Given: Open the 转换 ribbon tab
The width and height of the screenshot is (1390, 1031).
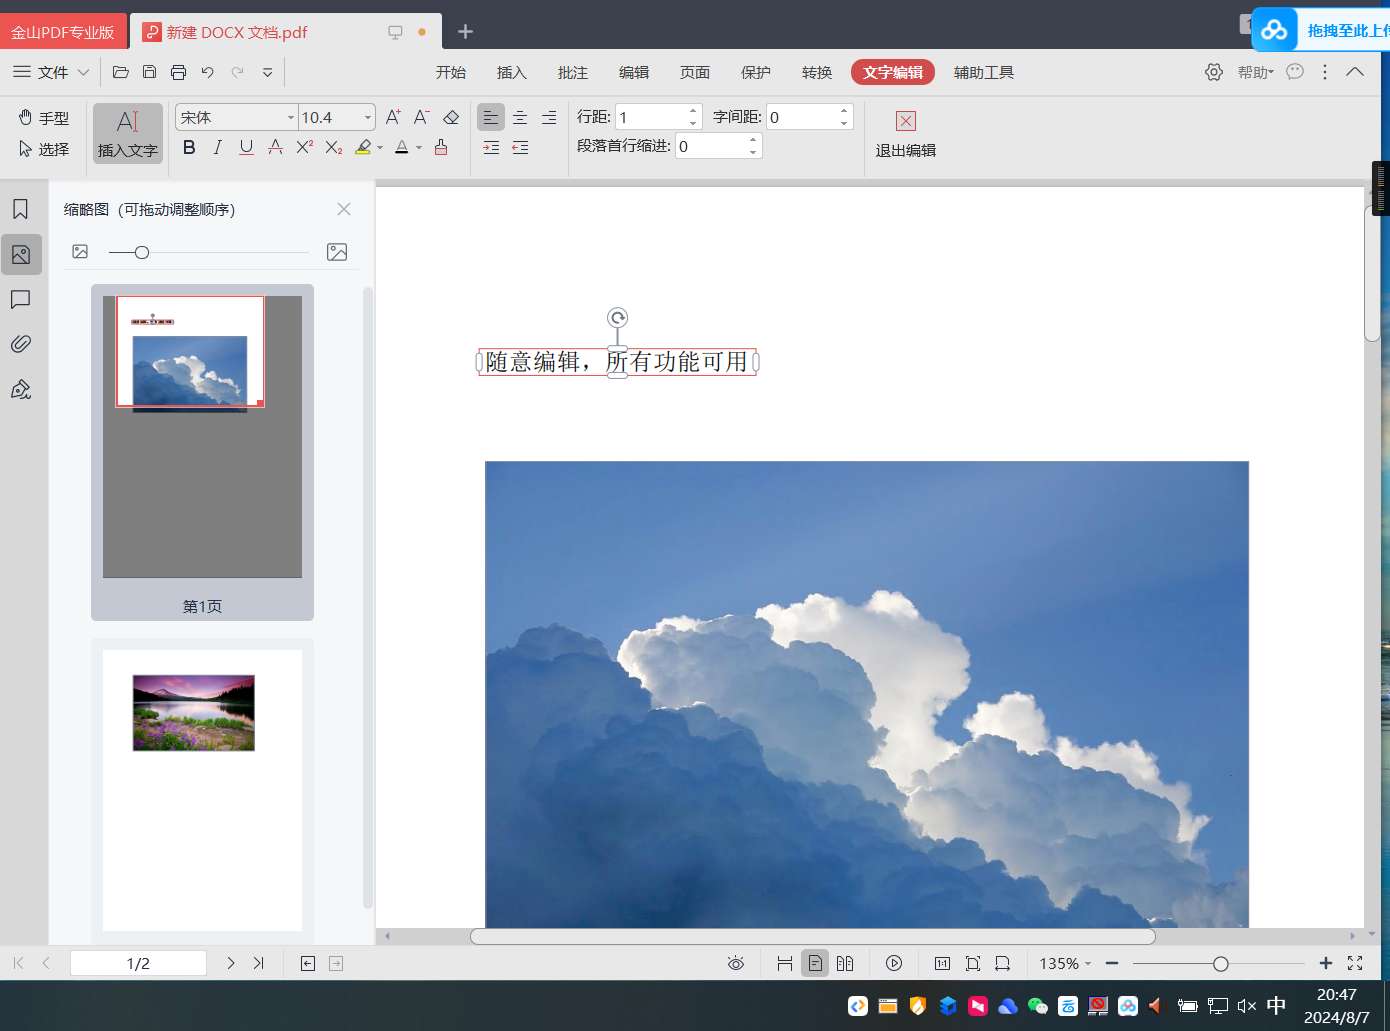Looking at the screenshot, I should 816,72.
